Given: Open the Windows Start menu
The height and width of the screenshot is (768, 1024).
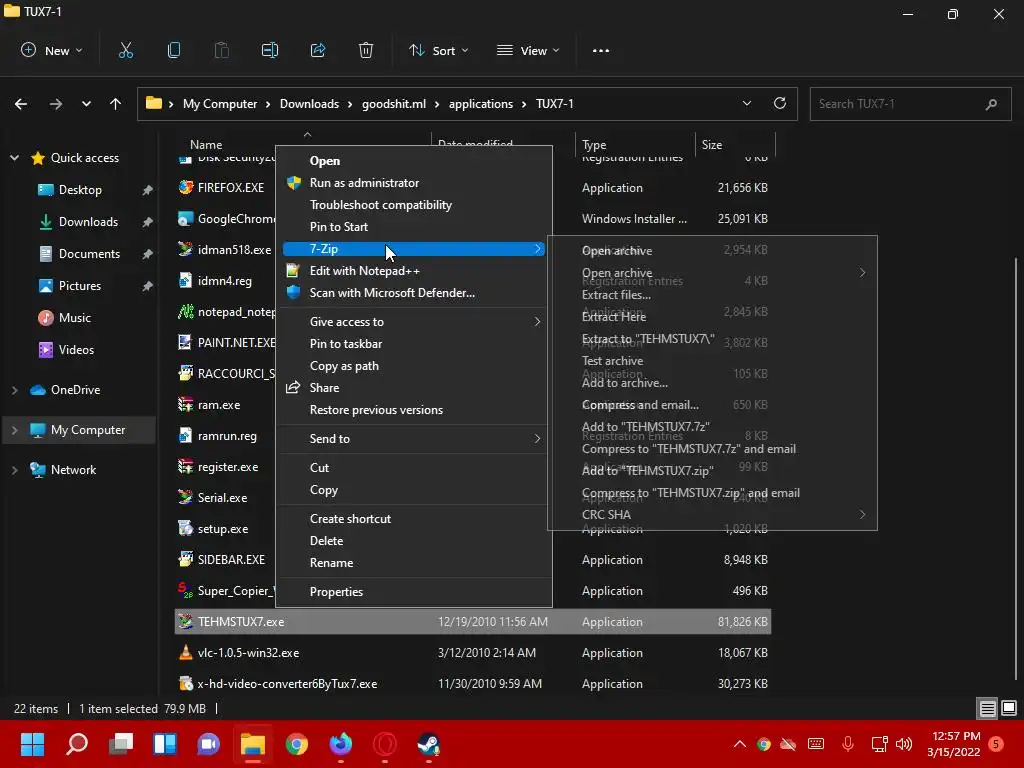Looking at the screenshot, I should (33, 744).
